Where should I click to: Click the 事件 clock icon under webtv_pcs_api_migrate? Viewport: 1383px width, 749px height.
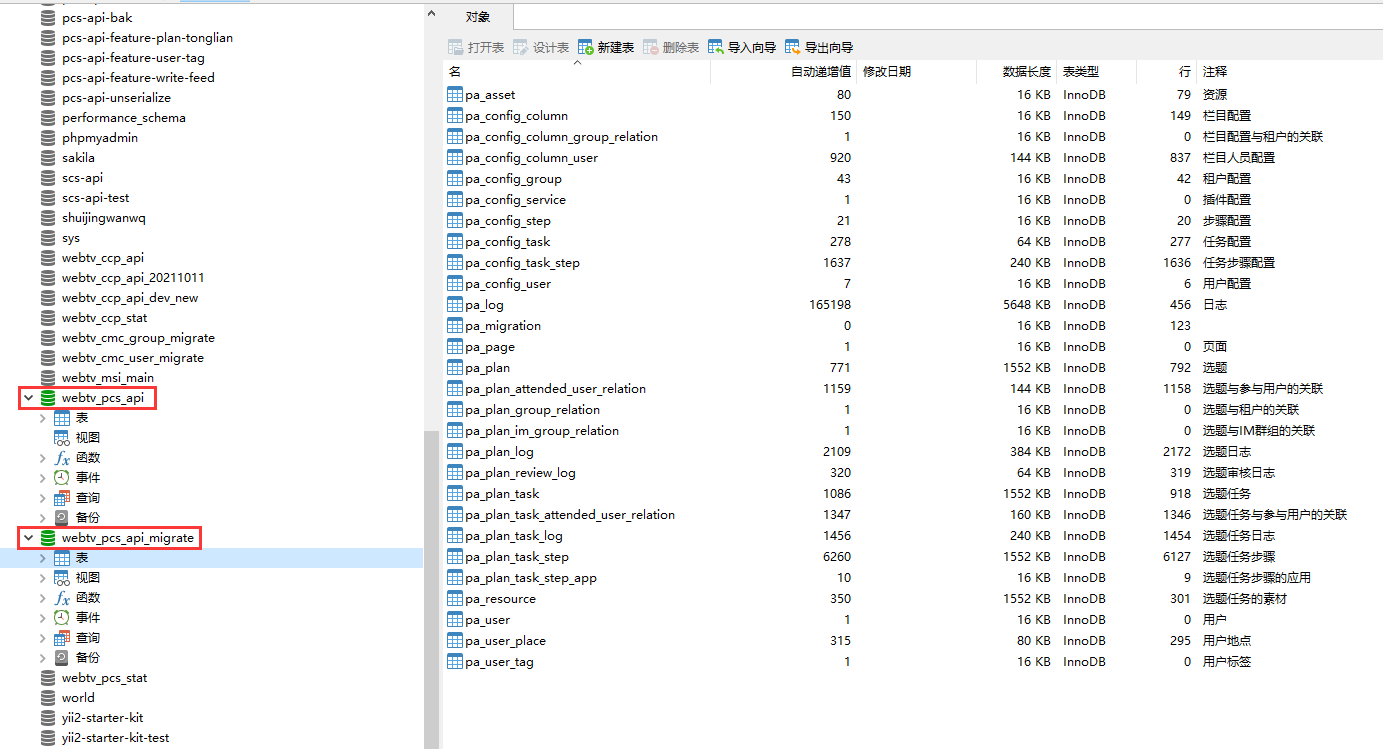pos(62,618)
